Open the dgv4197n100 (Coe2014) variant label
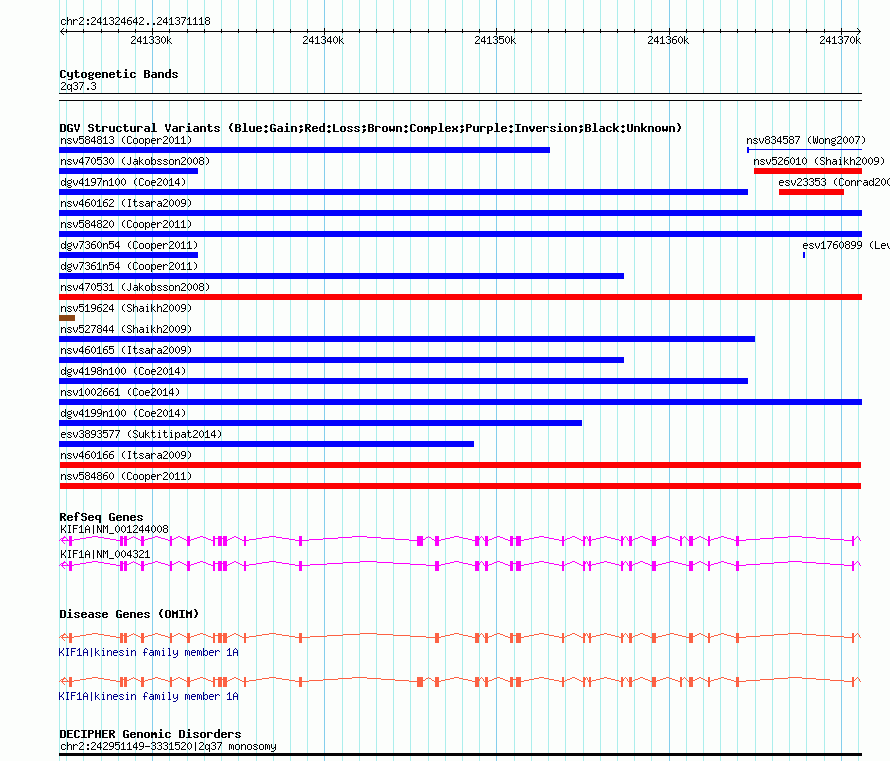Screen dimensions: 890x761 click(123, 182)
